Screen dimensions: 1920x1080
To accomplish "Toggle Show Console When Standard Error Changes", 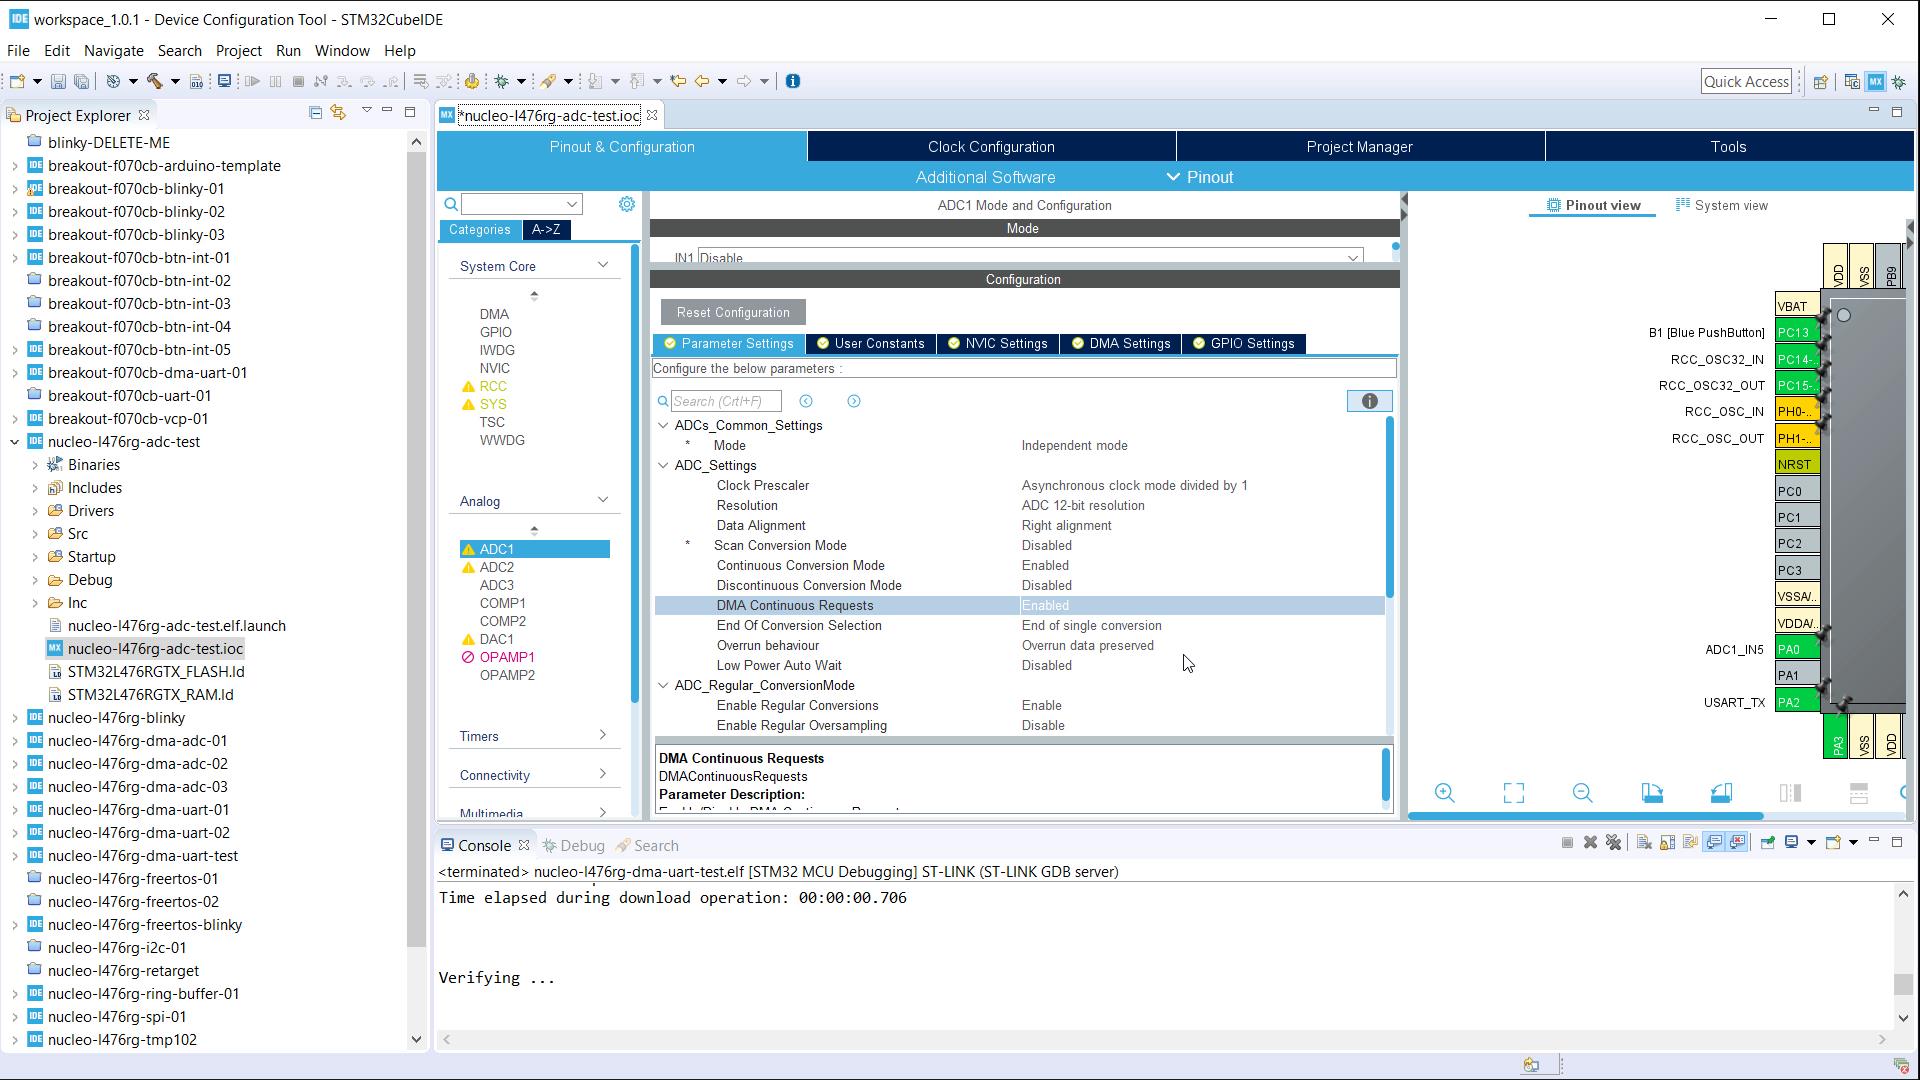I will coord(1737,842).
